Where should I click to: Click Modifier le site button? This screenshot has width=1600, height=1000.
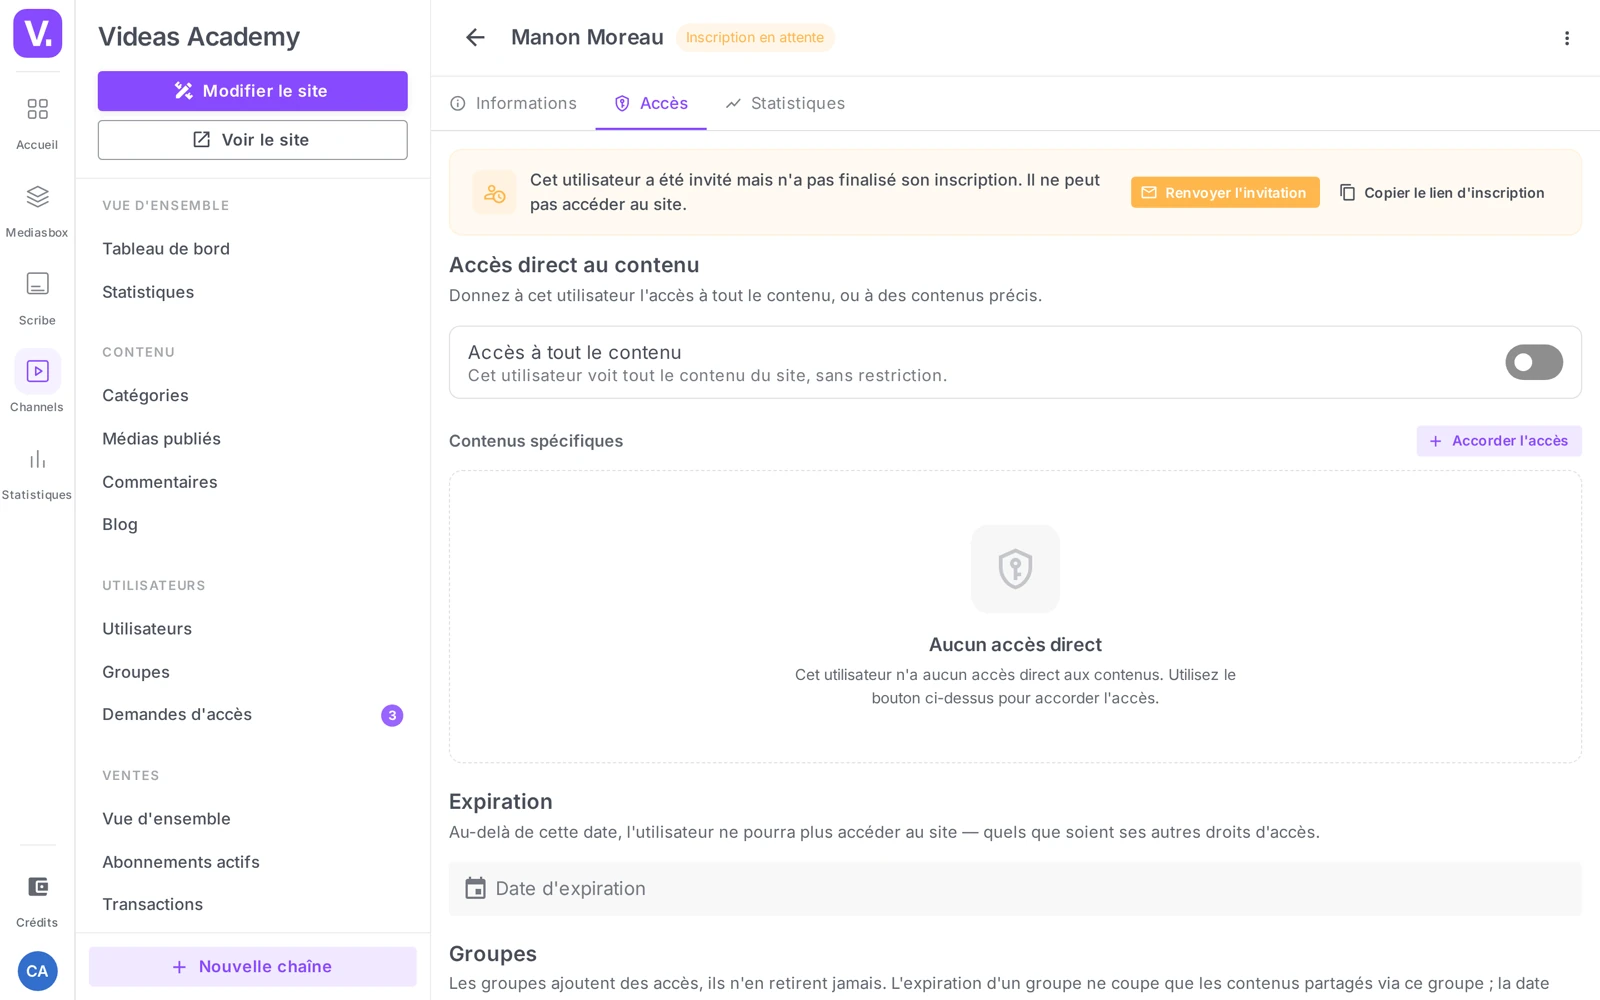(252, 91)
